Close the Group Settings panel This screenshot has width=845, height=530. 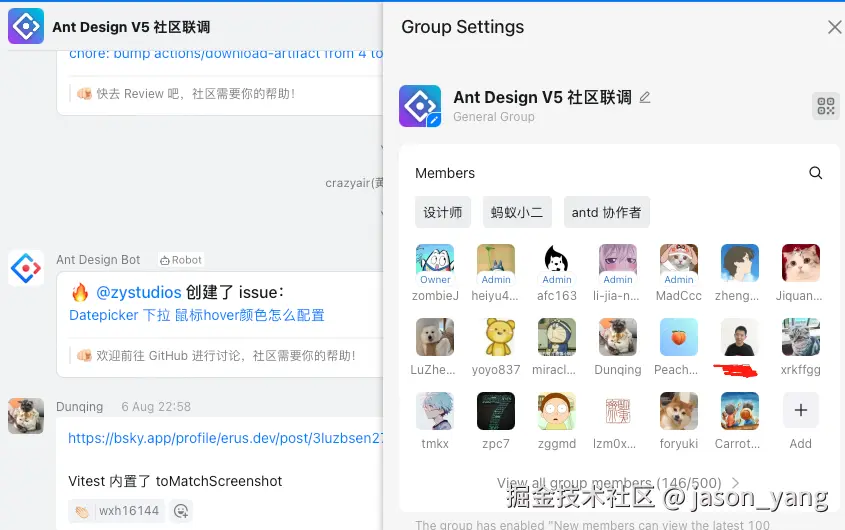click(x=835, y=27)
